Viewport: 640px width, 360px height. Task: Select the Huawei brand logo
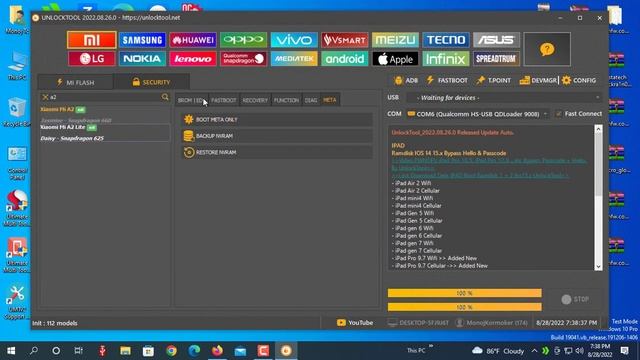click(193, 40)
